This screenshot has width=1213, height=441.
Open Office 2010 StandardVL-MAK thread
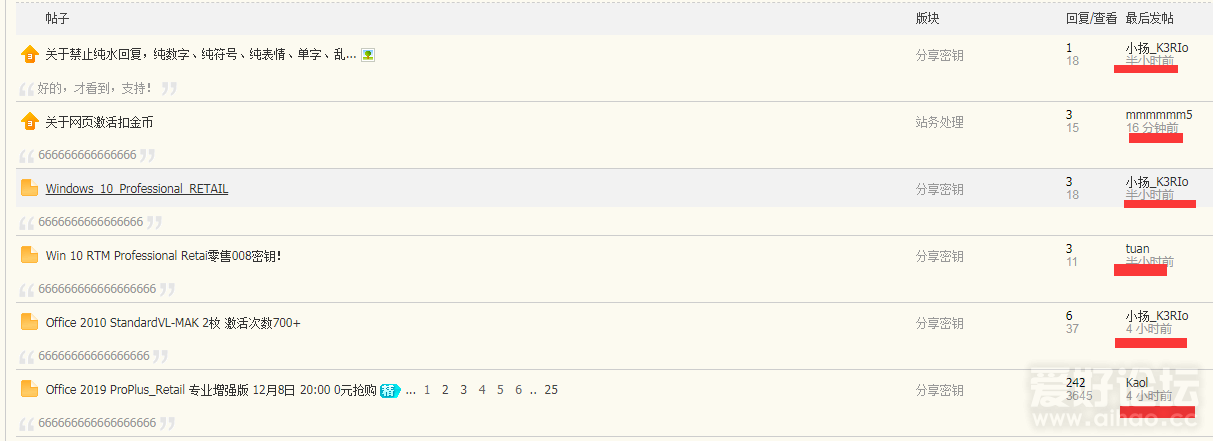point(173,323)
